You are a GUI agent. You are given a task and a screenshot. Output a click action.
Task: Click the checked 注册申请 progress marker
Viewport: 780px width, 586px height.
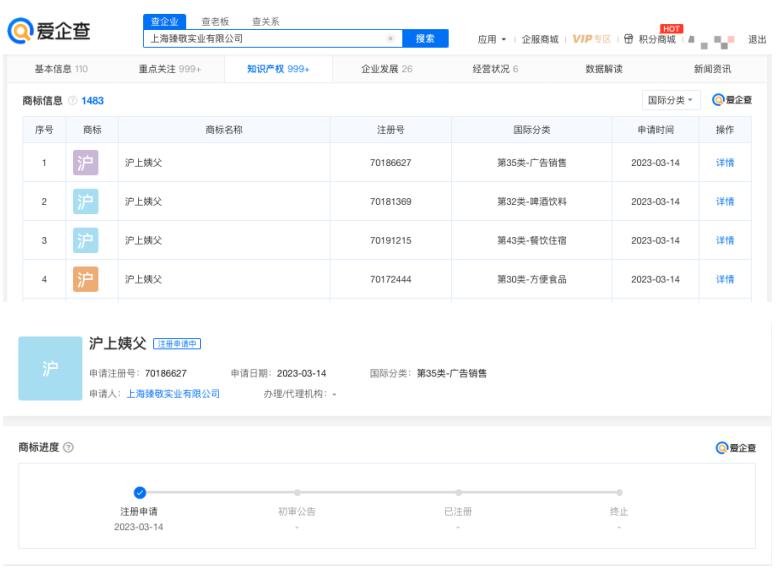[140, 492]
